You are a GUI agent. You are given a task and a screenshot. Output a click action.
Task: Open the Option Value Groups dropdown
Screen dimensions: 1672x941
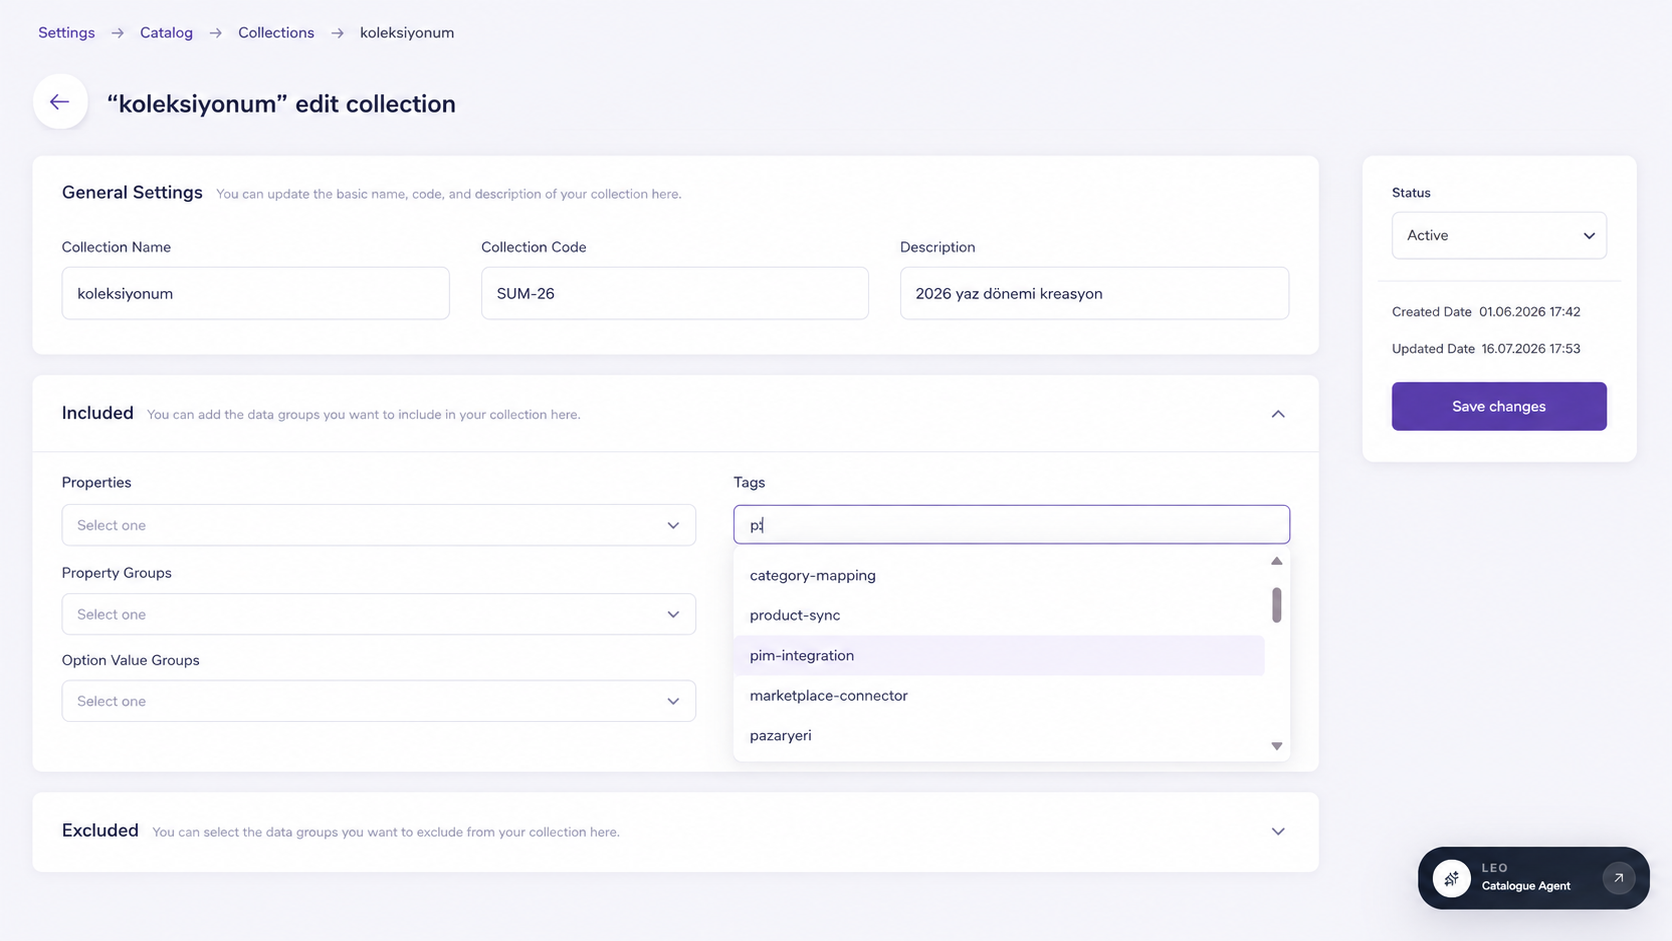[378, 701]
